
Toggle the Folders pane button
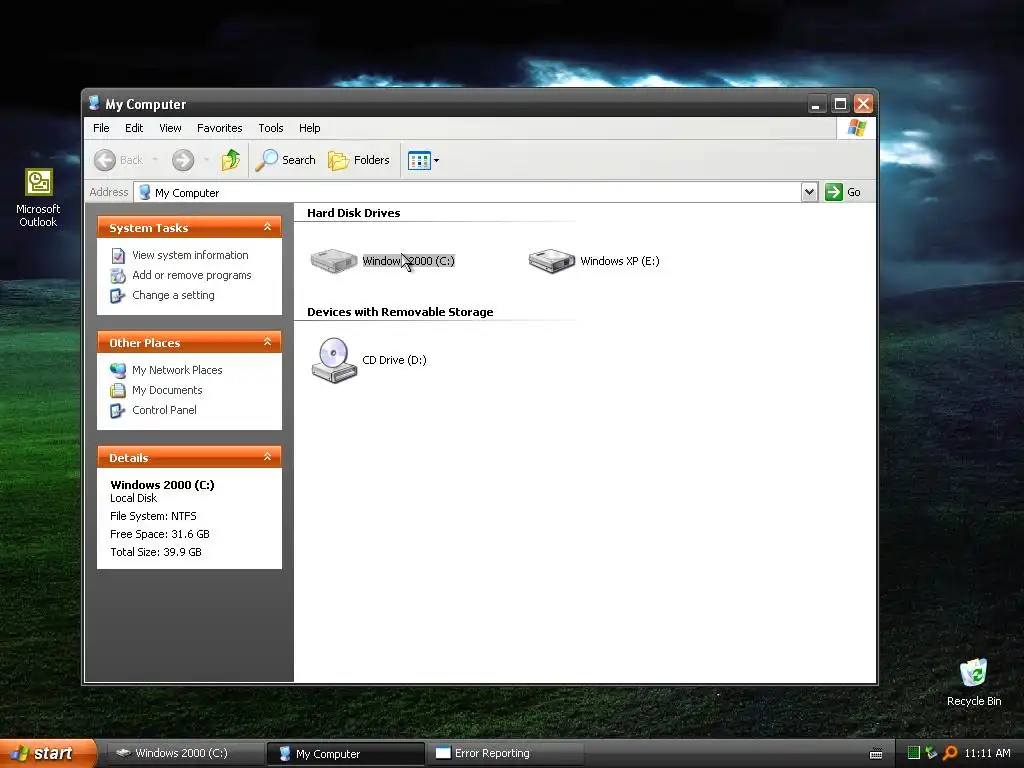click(359, 160)
